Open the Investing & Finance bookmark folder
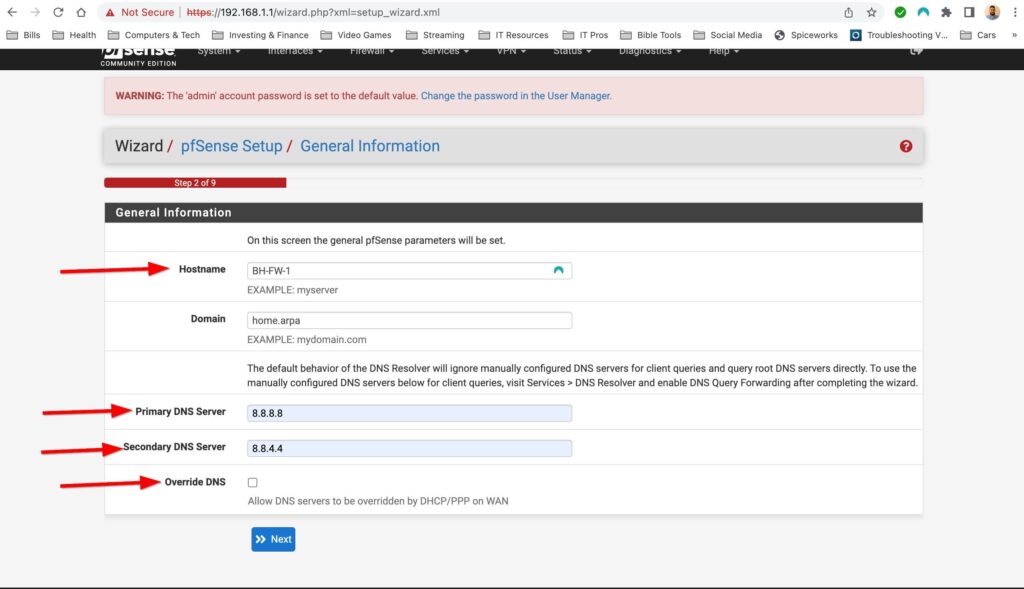 [x=260, y=35]
